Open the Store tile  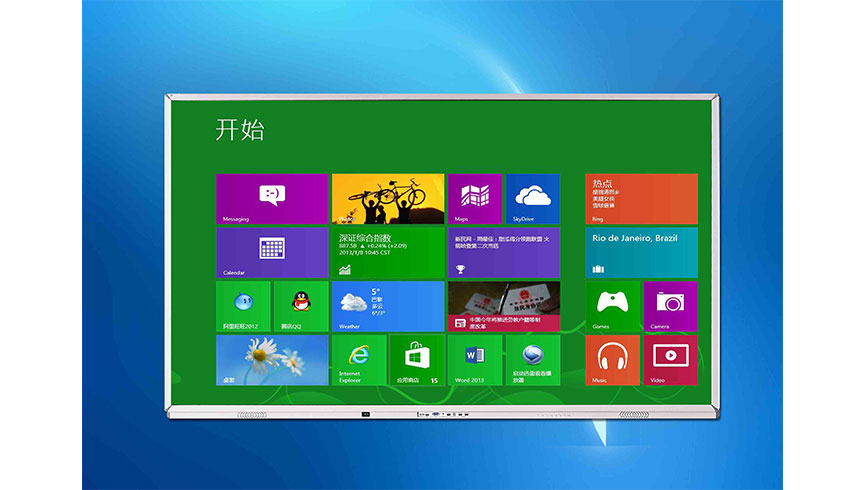(417, 360)
